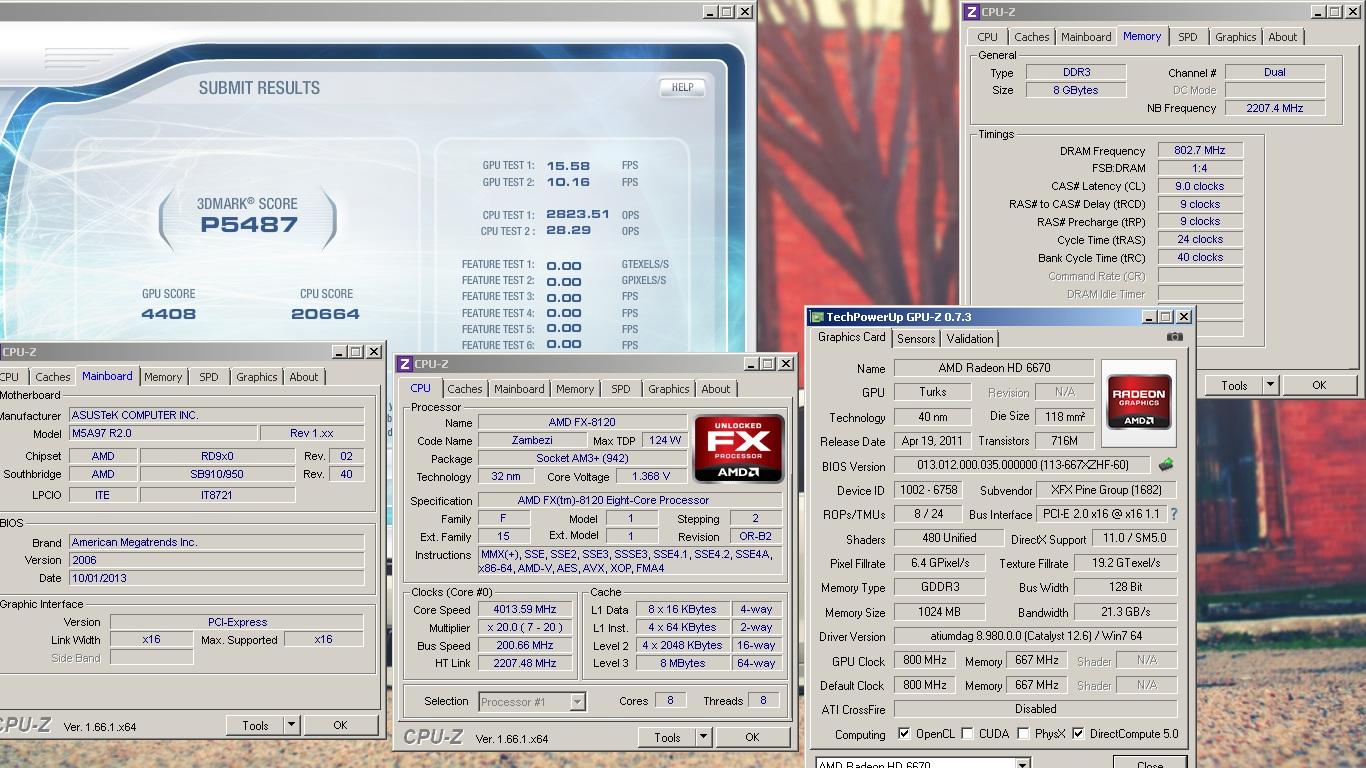This screenshot has width=1366, height=768.
Task: Click the NB Frequency 2207.4 MHz field
Action: click(x=1275, y=108)
